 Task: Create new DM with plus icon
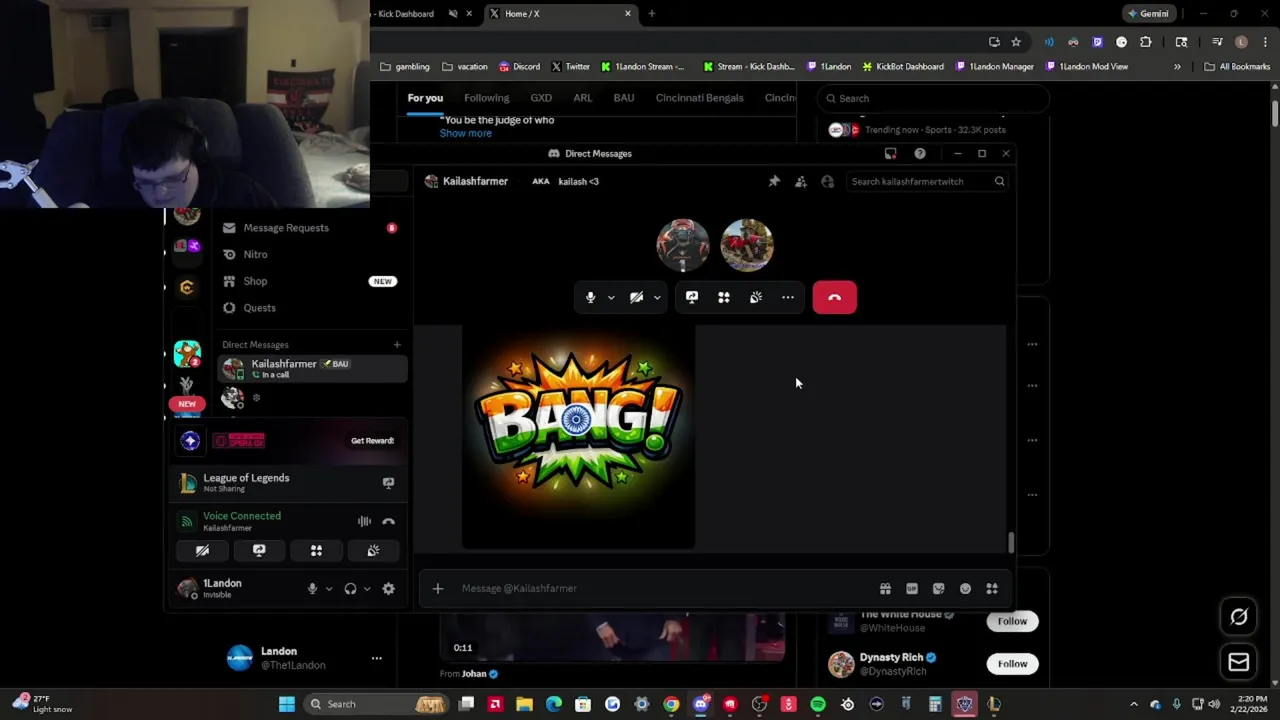click(397, 345)
